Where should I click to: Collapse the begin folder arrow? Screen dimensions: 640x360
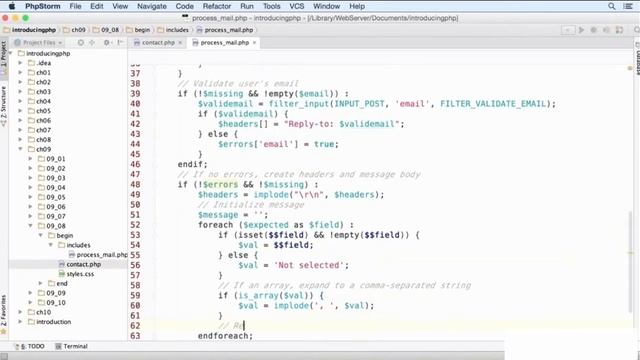[x=41, y=236]
